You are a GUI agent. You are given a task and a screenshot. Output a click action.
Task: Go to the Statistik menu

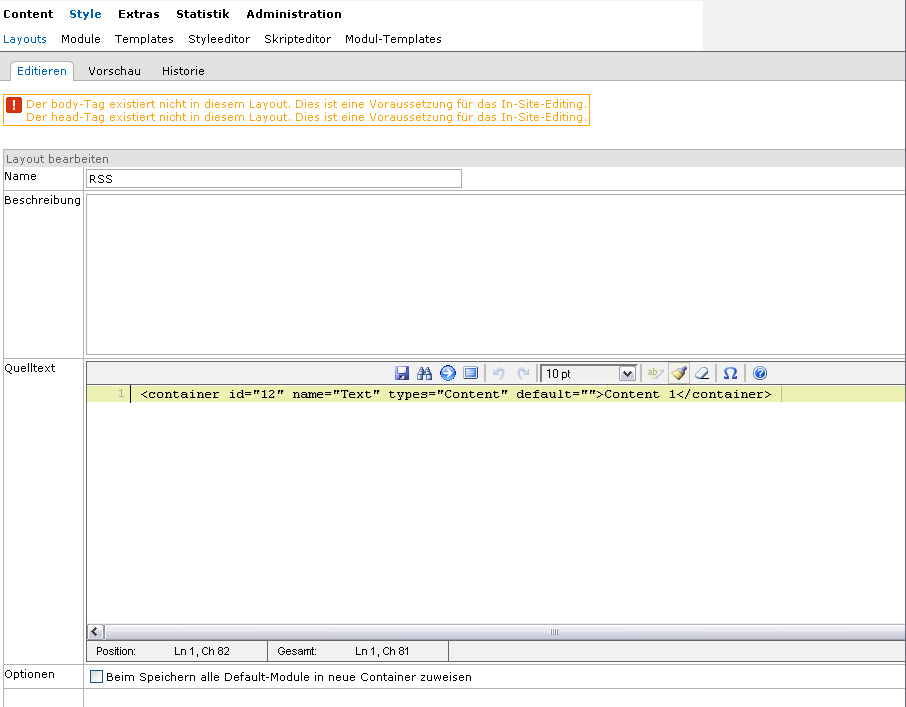202,14
